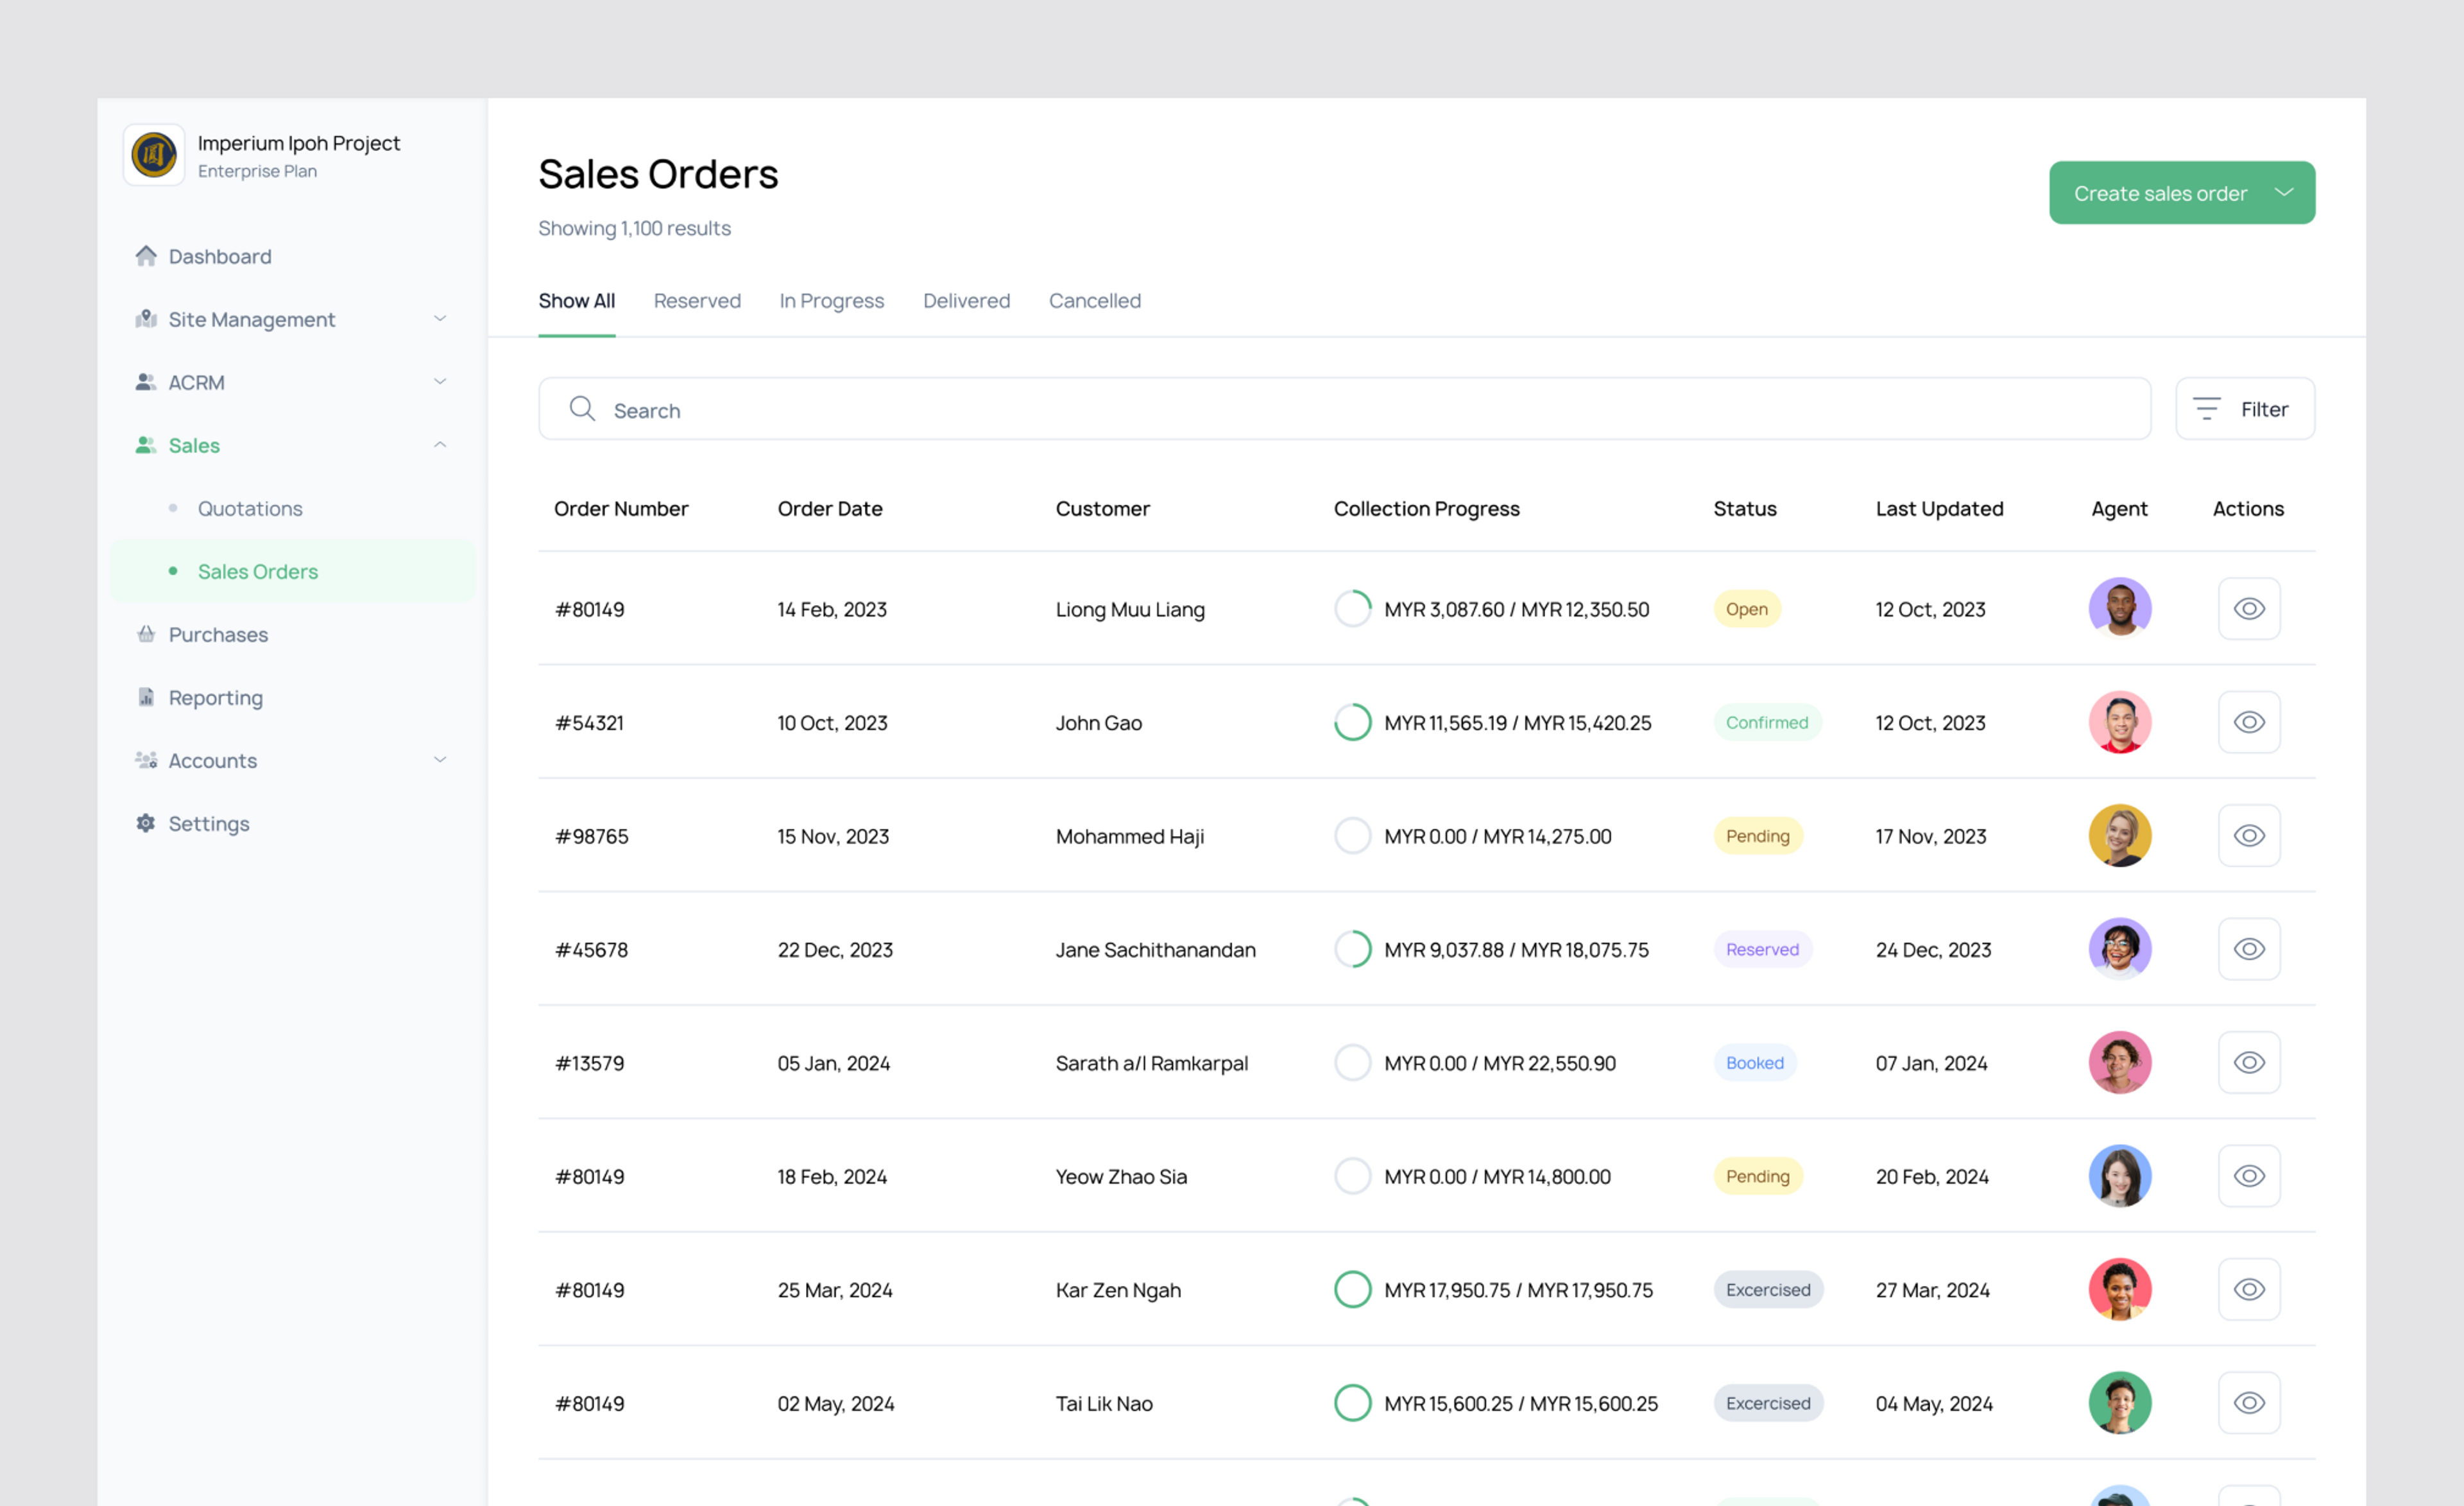Click the Reporting document icon
Viewport: 2464px width, 1506px height.
pos(146,697)
